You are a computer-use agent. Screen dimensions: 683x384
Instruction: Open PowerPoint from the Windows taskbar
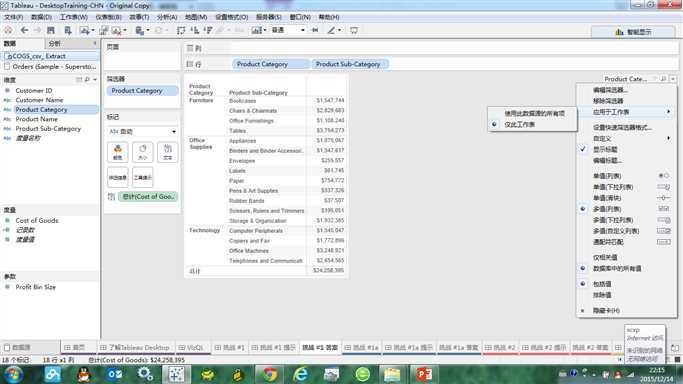tap(424, 374)
